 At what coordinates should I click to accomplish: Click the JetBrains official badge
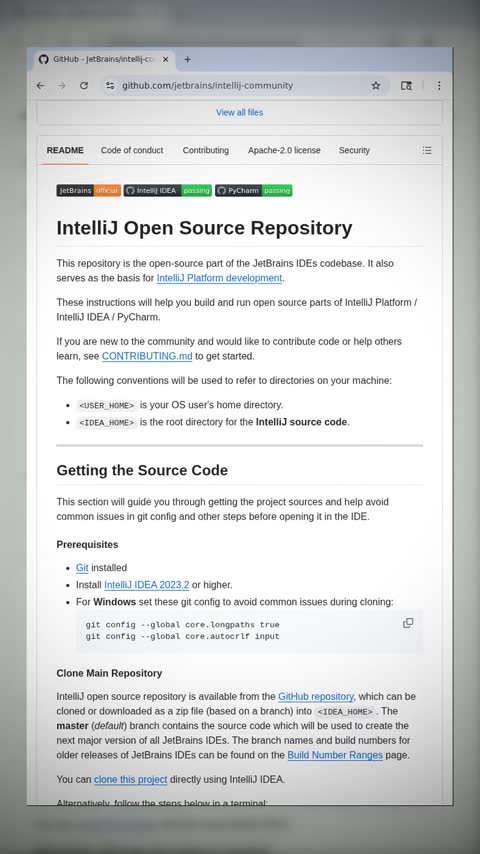coord(89,191)
